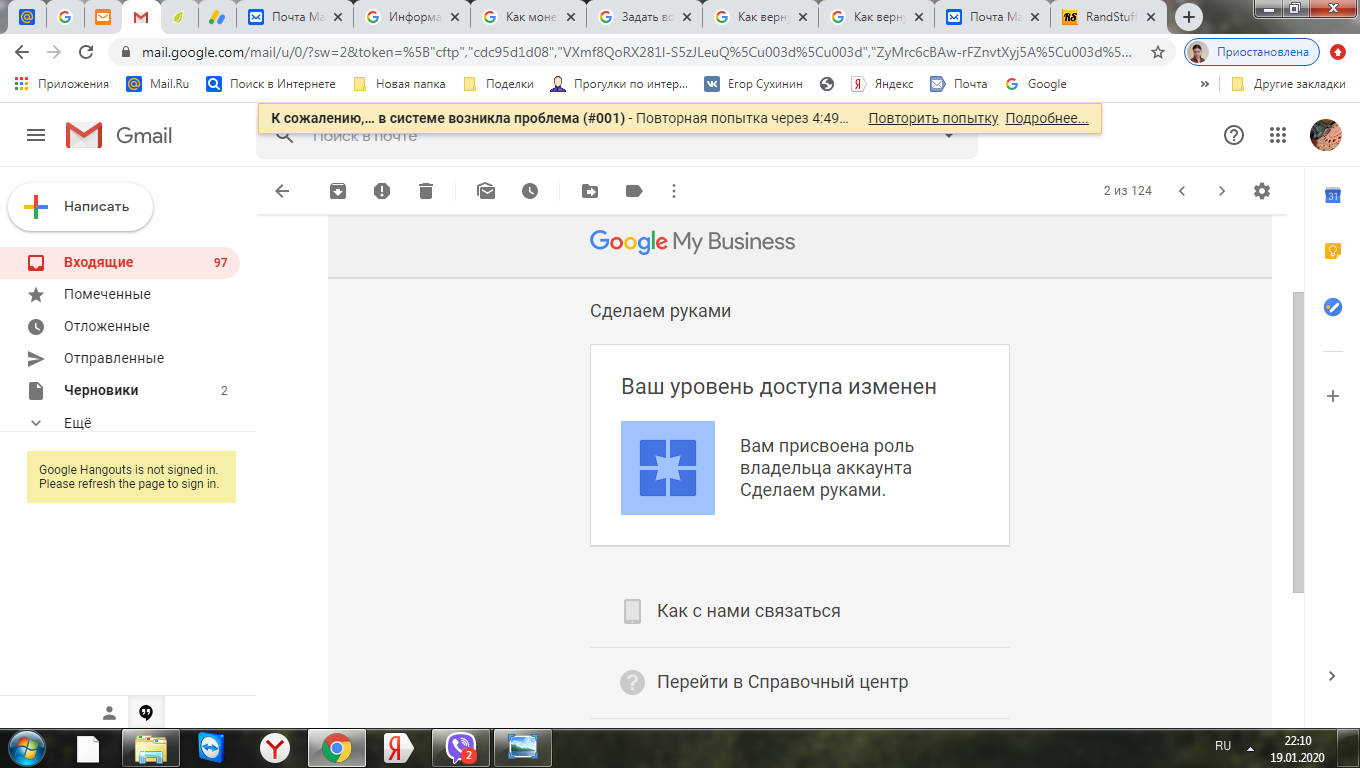Open Viber from the taskbar

coord(460,748)
